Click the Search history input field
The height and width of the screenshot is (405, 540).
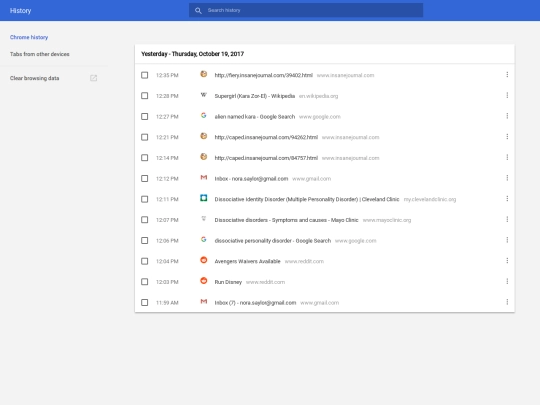click(x=306, y=10)
